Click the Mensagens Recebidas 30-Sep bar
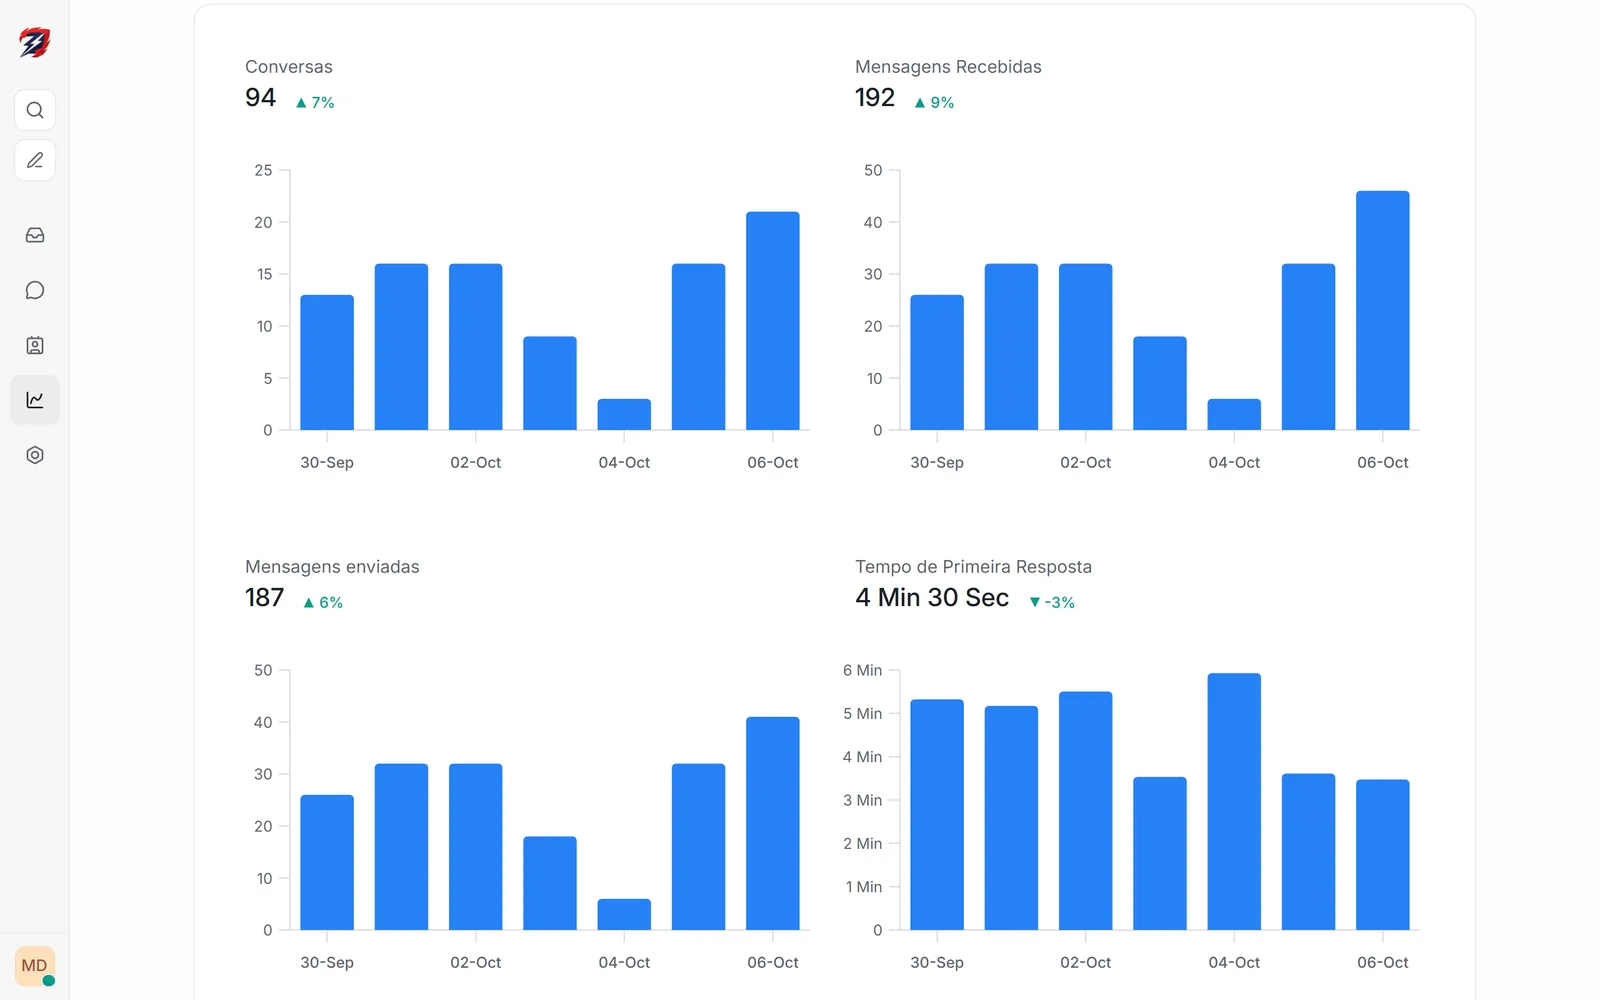This screenshot has height=1000, width=1600. tap(937, 362)
